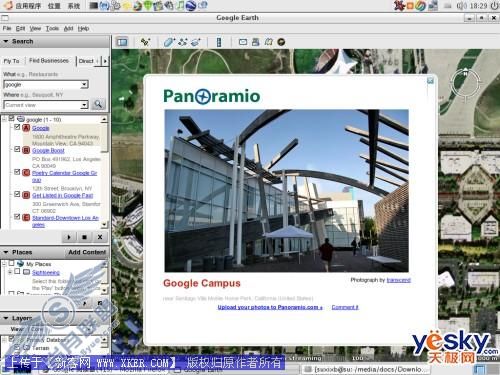The image size is (500, 375).
Task: Click the Comment link in Panoramio balloon
Action: click(x=345, y=307)
